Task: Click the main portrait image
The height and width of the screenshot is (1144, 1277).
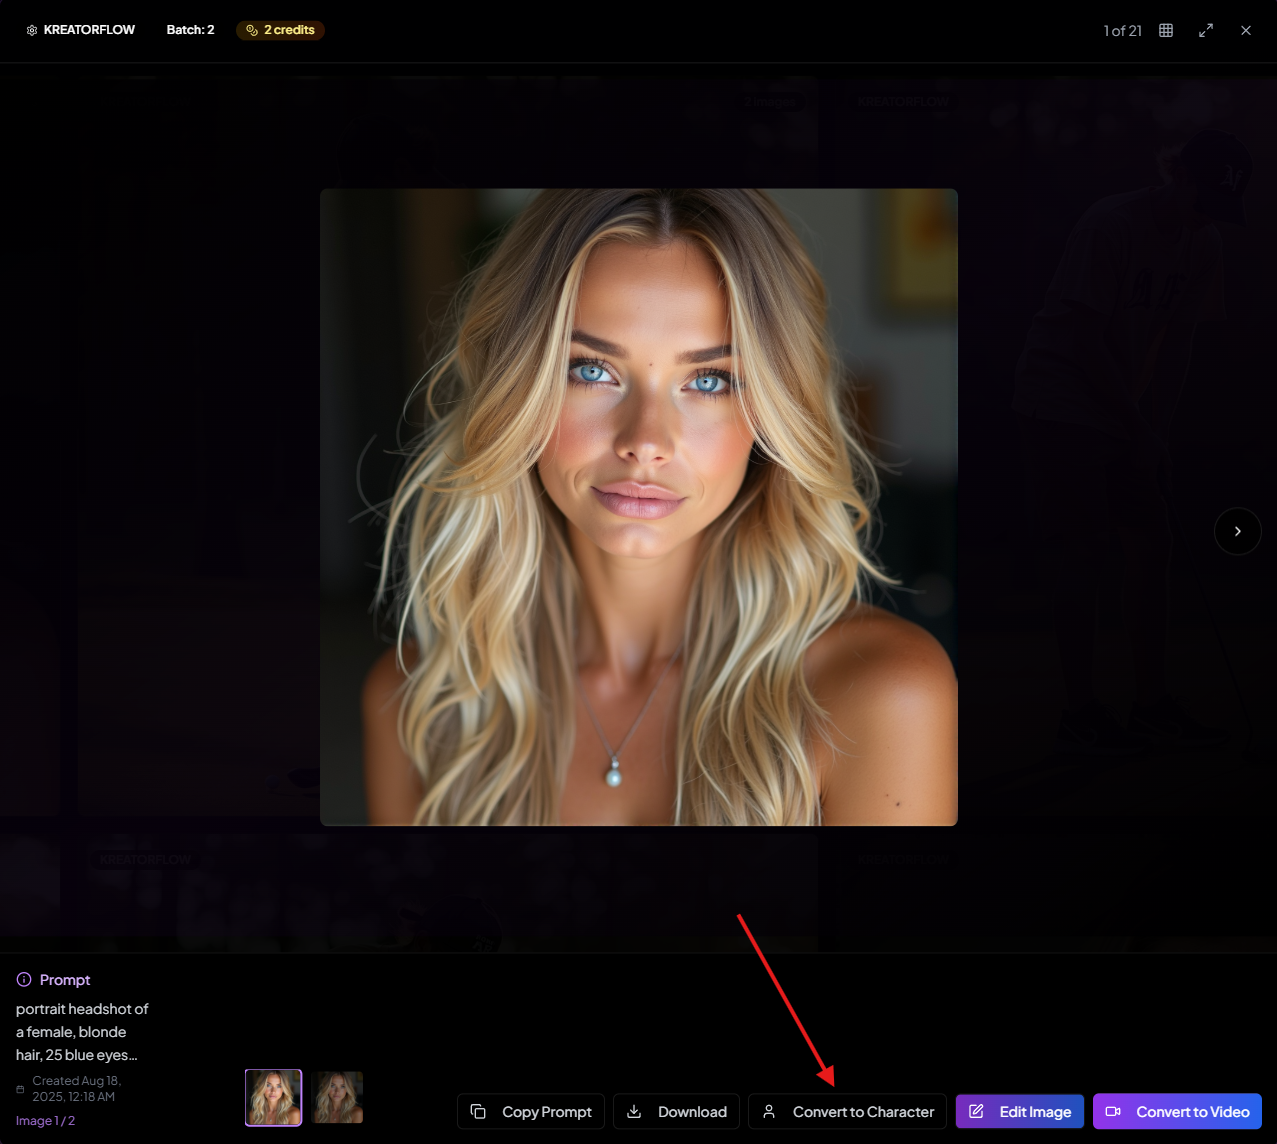Action: [x=638, y=507]
